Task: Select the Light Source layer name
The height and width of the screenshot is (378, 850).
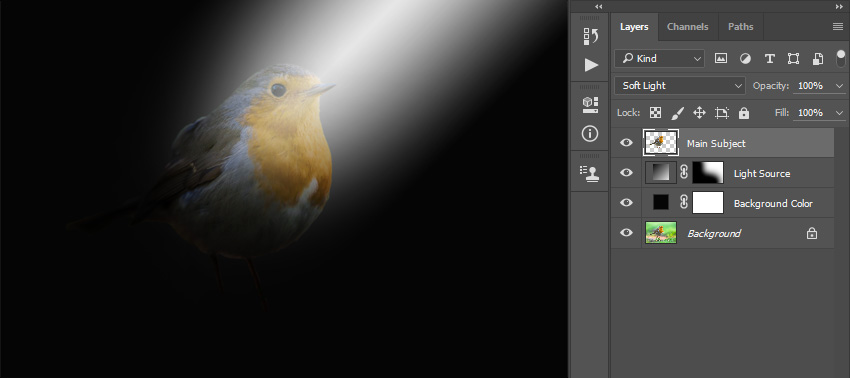Action: click(762, 174)
